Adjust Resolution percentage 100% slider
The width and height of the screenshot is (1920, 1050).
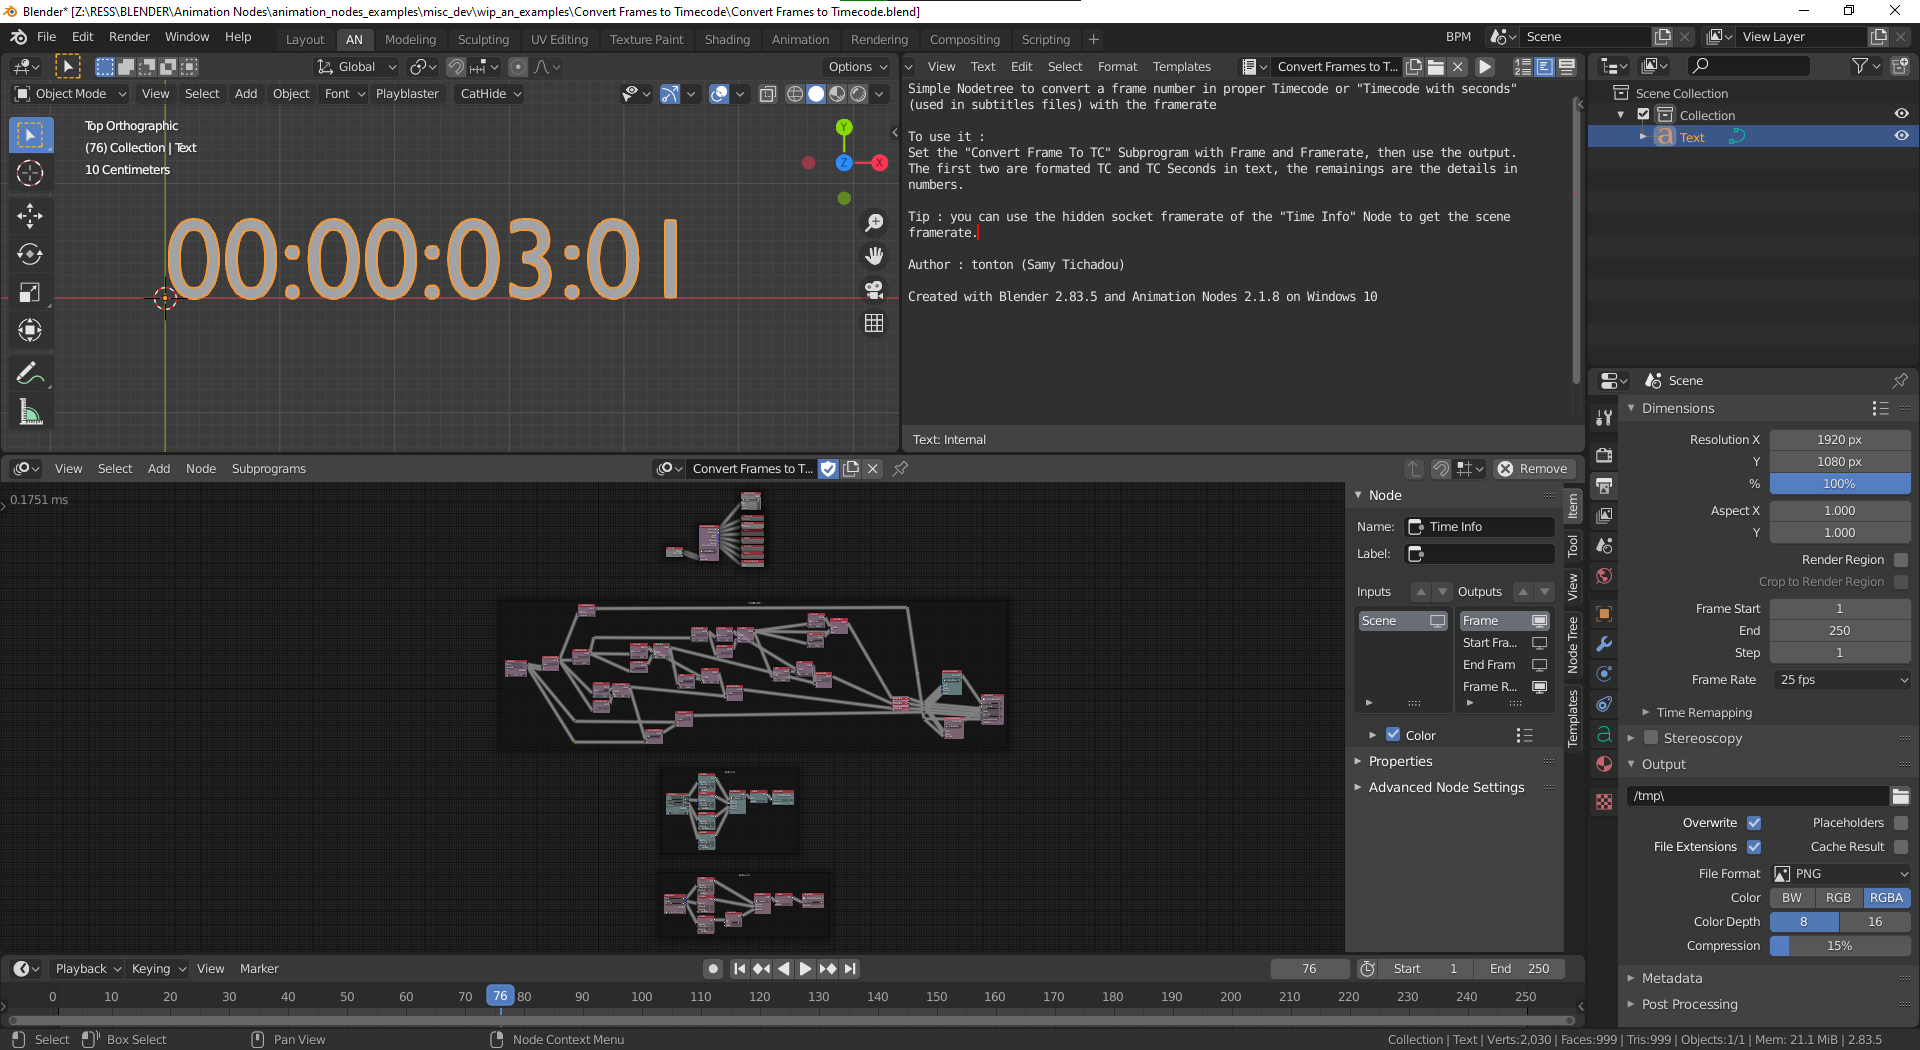[1841, 484]
